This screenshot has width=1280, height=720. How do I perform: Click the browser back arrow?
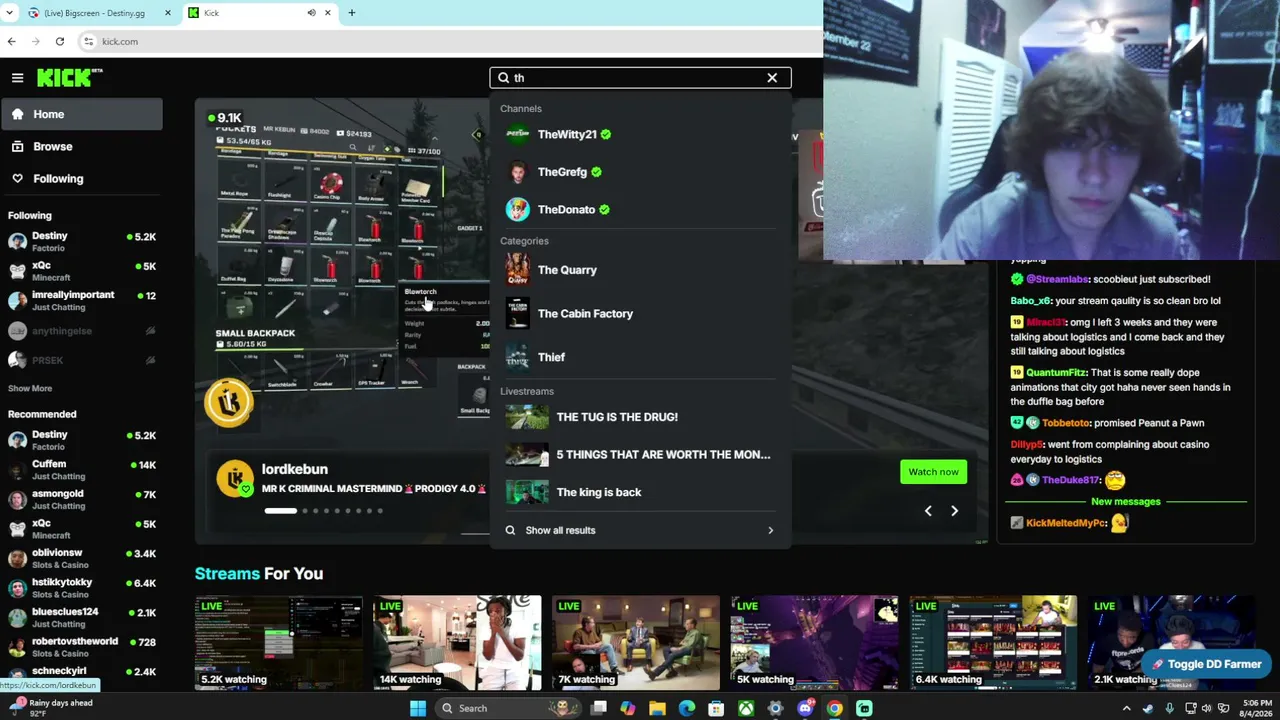[12, 41]
